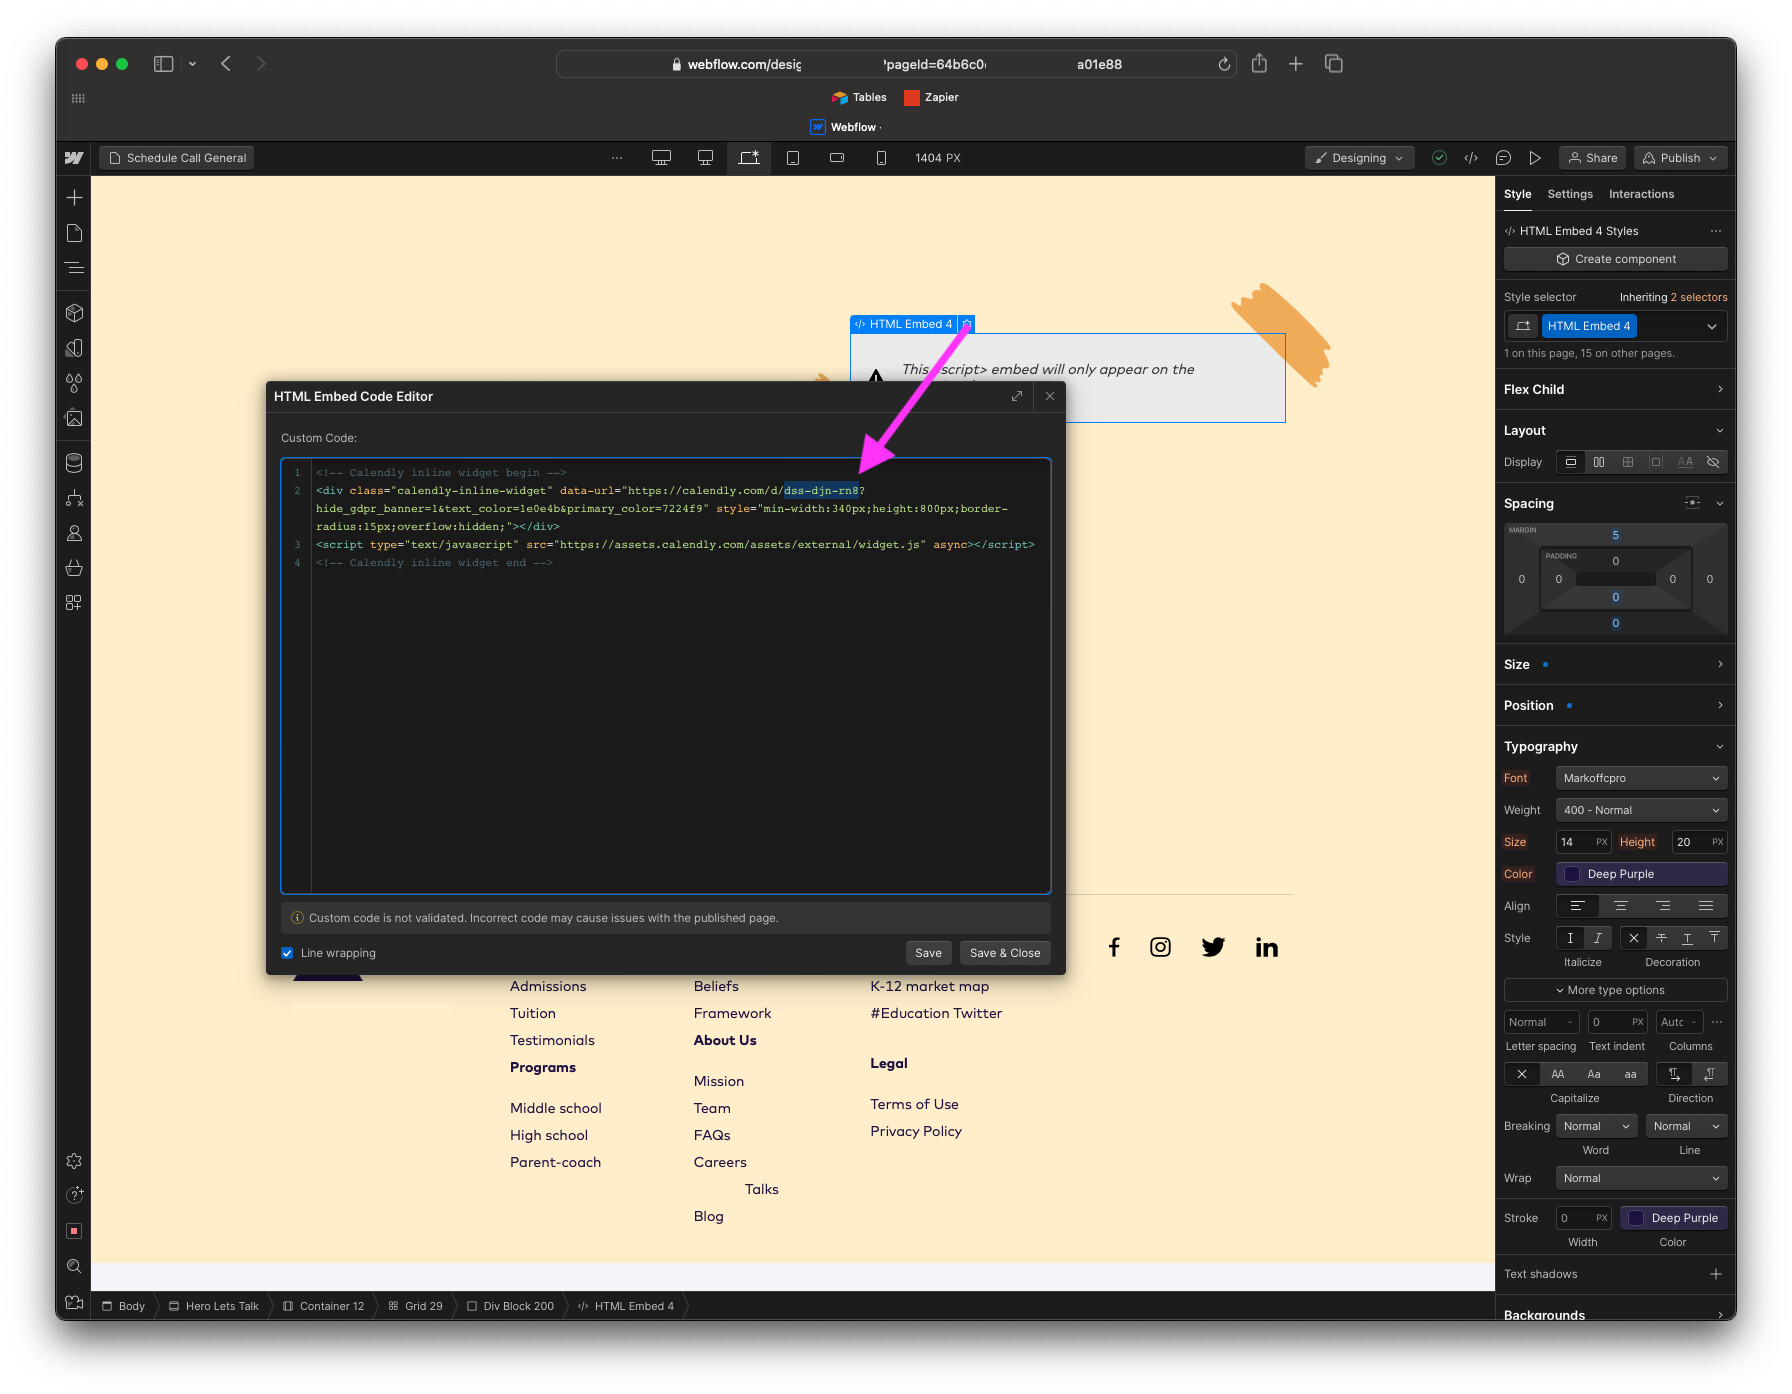Click the Create component button
1792x1394 pixels.
click(x=1615, y=258)
